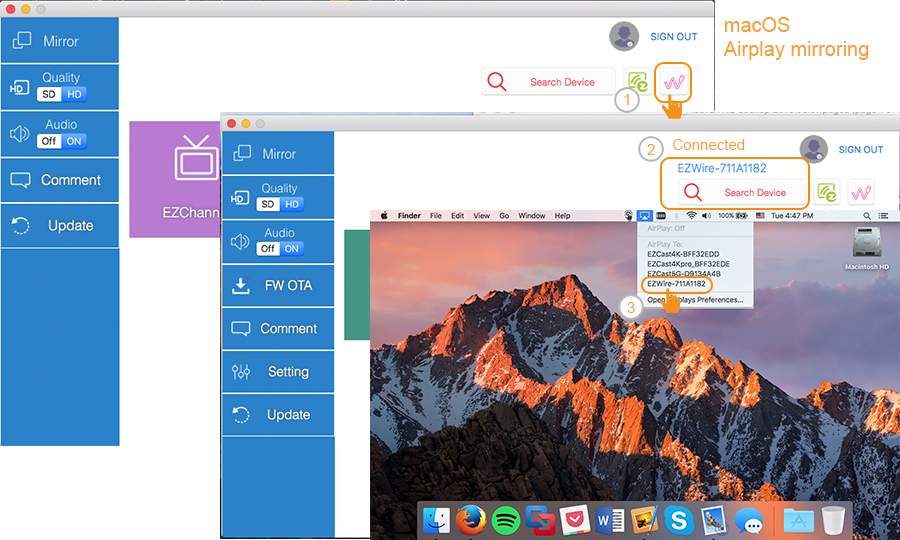Switch Quality to SD in front window

tap(267, 204)
